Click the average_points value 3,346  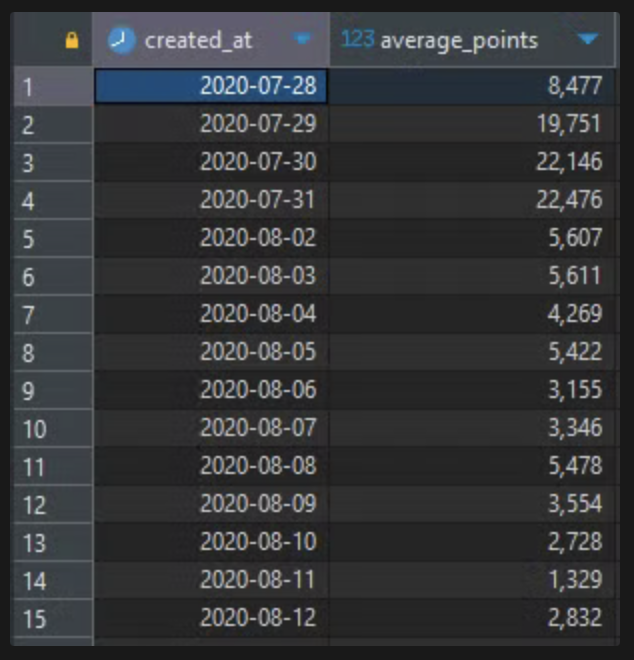coord(472,428)
